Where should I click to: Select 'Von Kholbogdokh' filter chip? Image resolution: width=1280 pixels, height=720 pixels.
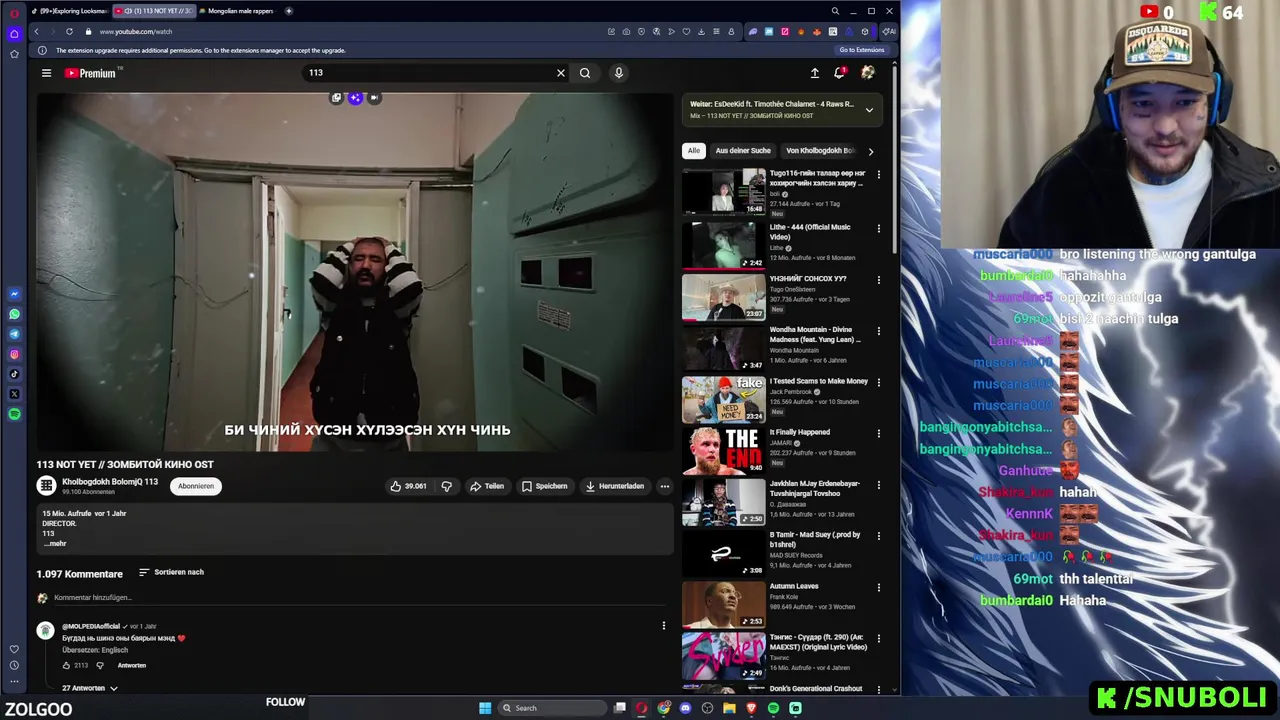pos(820,151)
